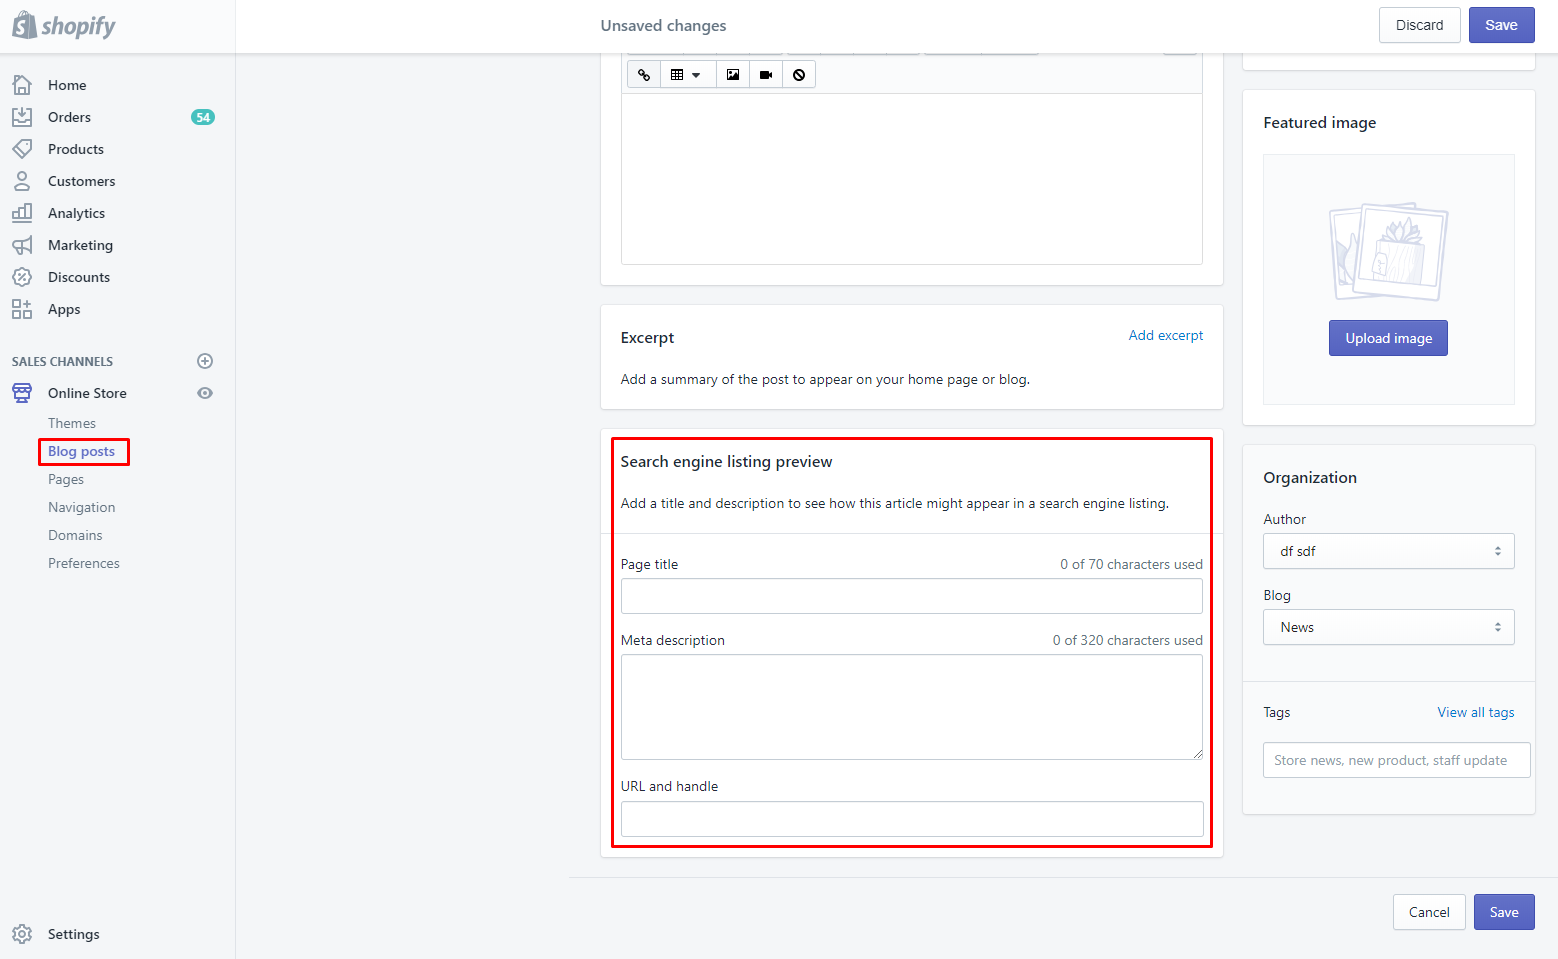
Task: Click the featured image placeholder illustration
Action: click(x=1389, y=252)
